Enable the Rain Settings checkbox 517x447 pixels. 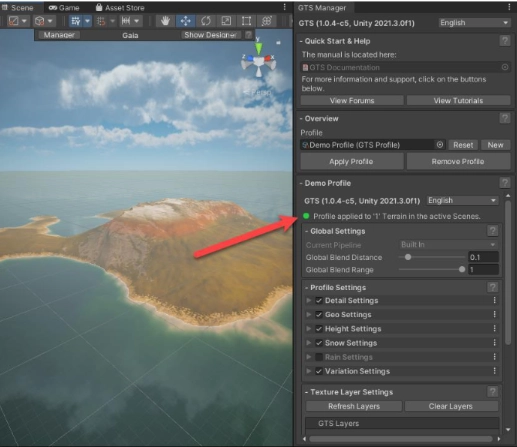coord(319,357)
